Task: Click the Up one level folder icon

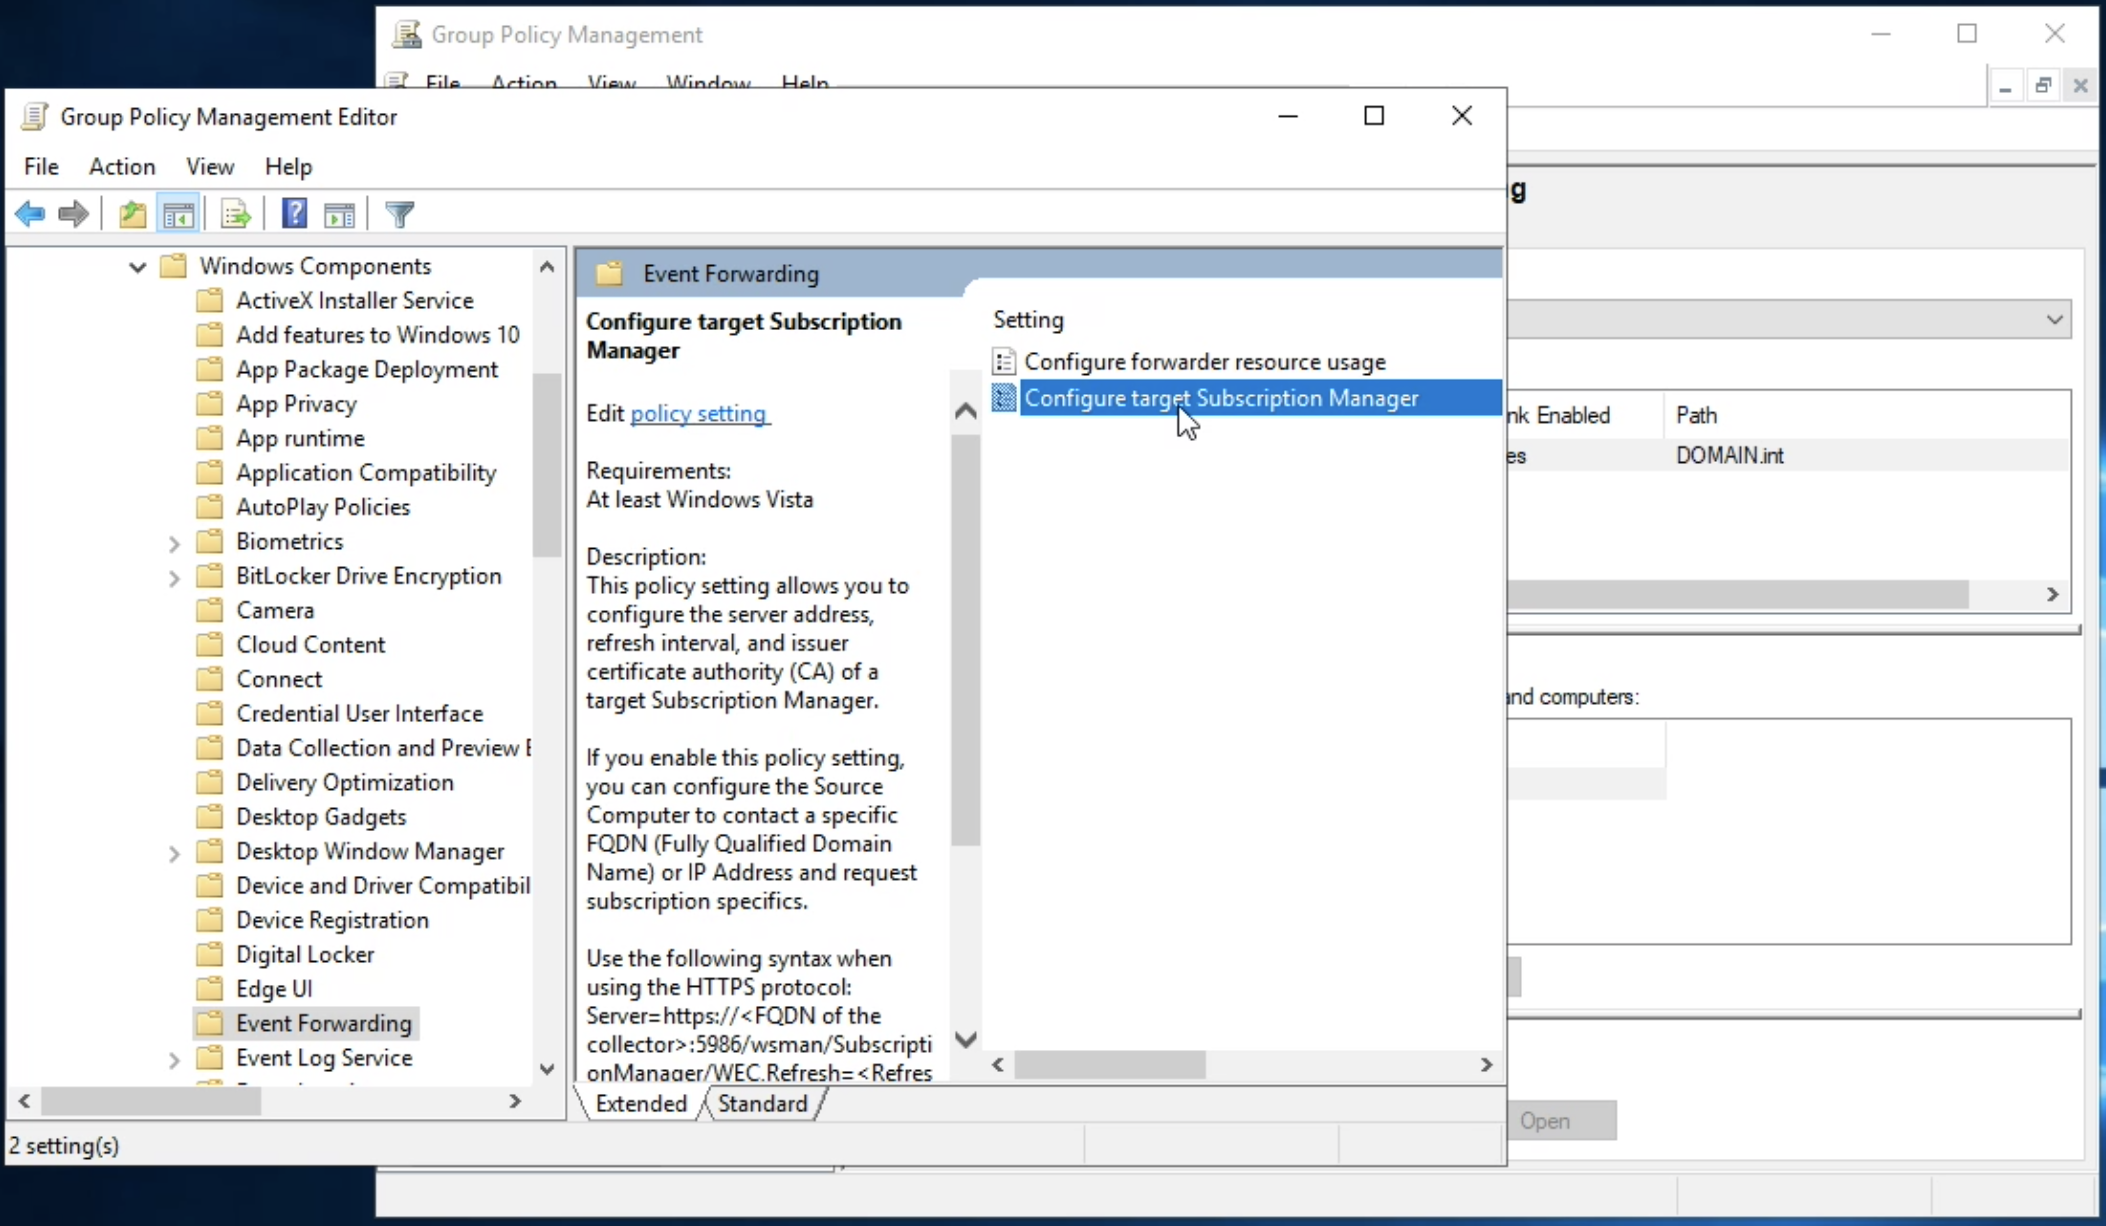Action: click(x=132, y=214)
